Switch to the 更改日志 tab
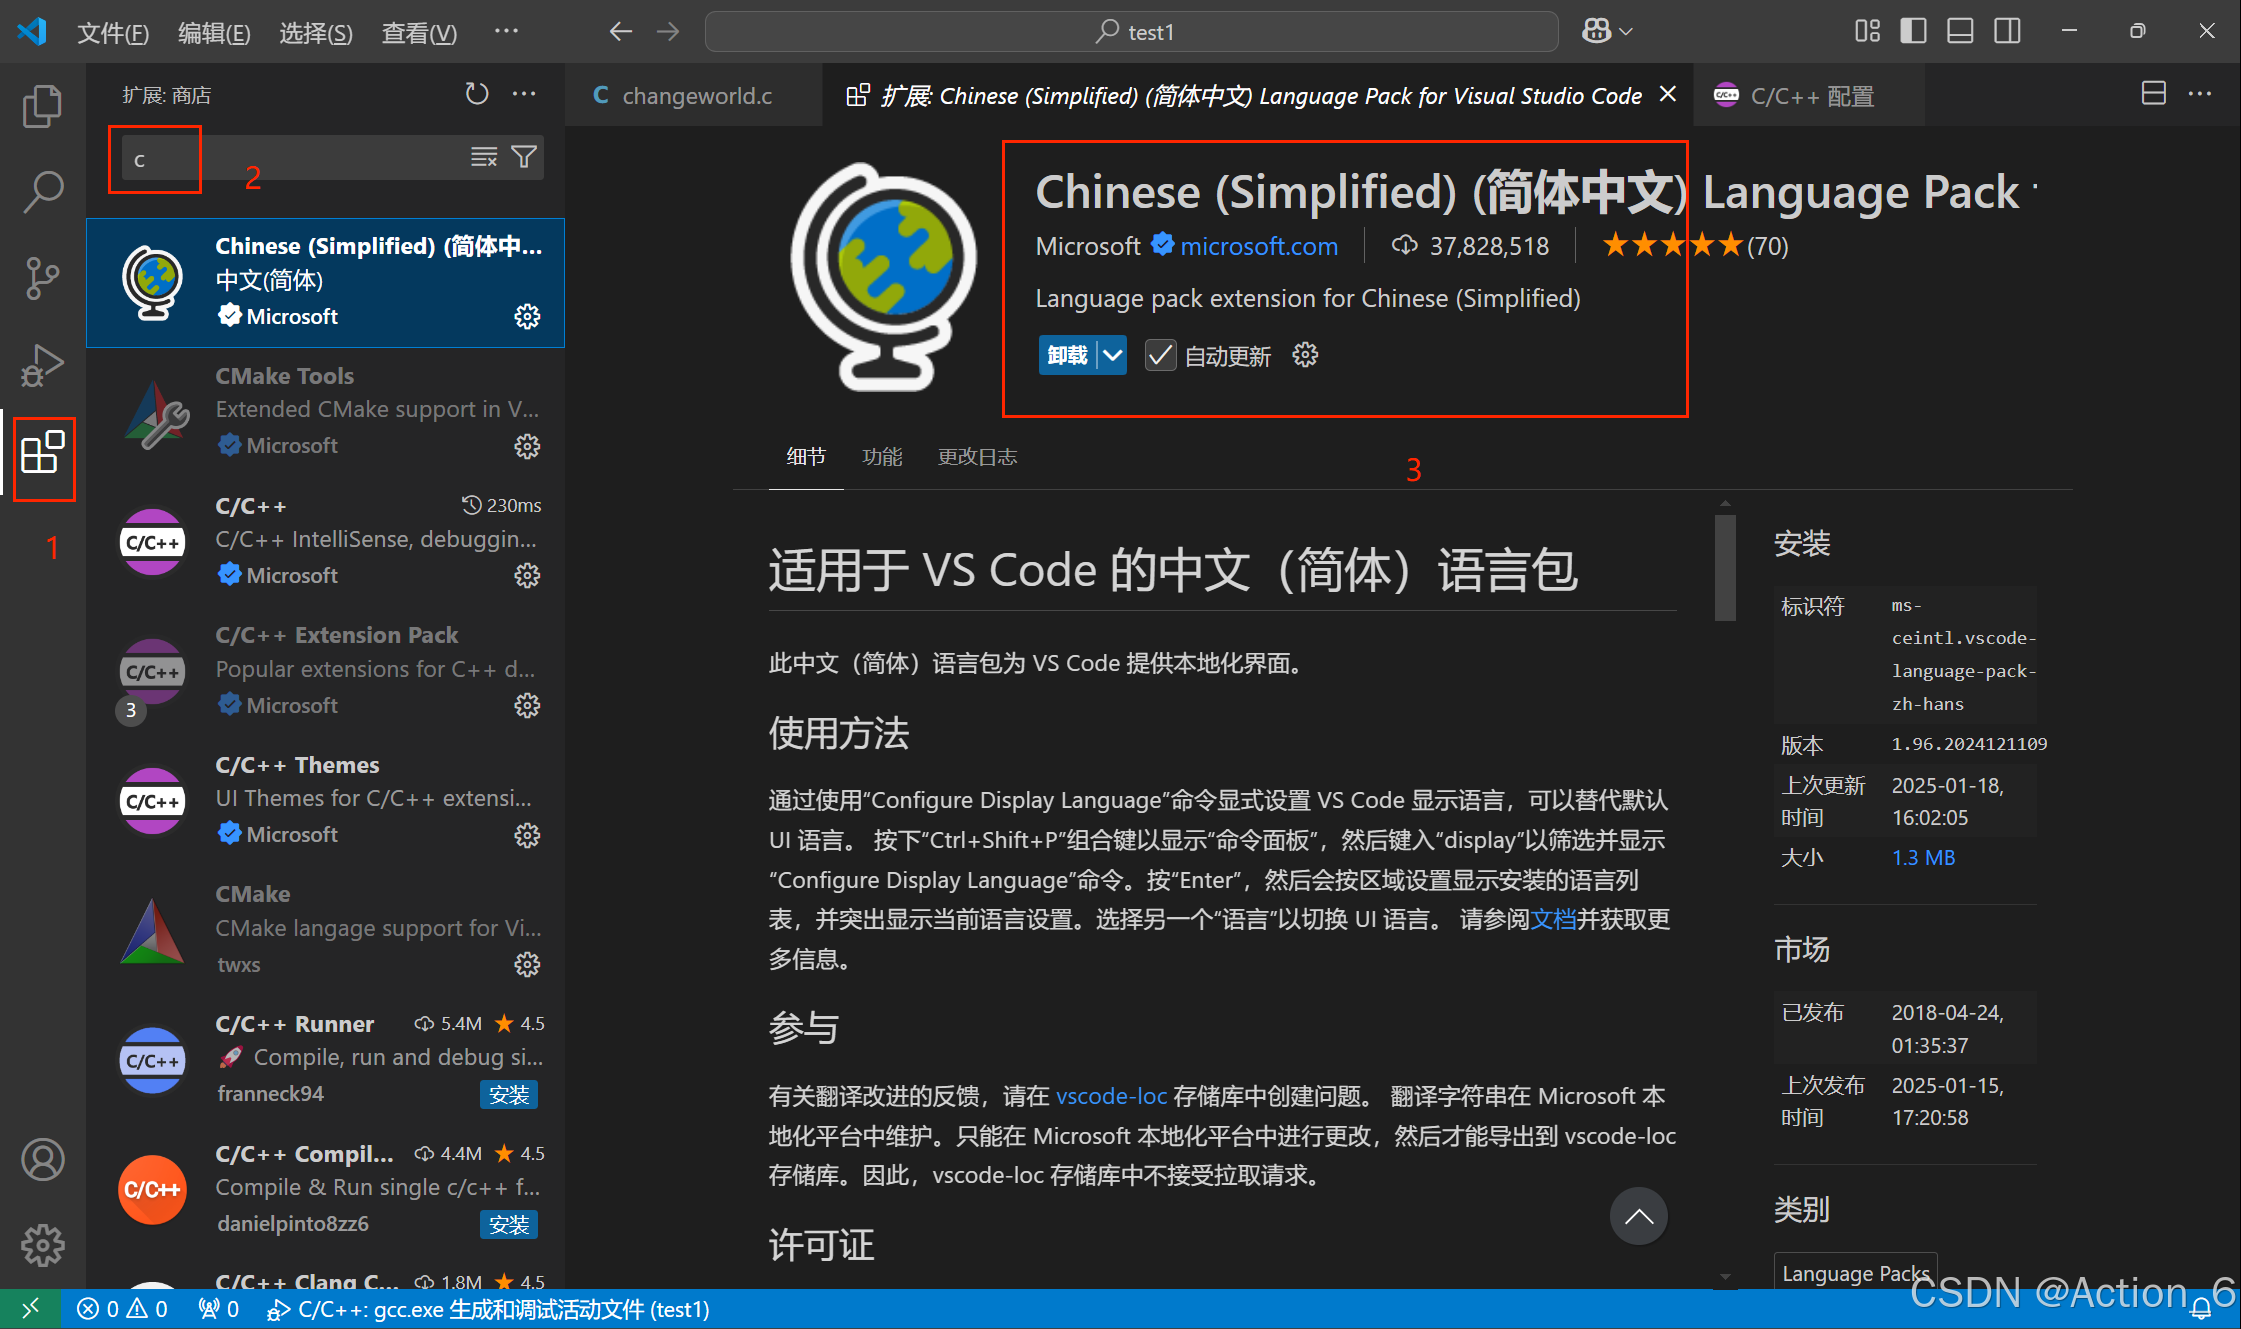 (x=977, y=457)
